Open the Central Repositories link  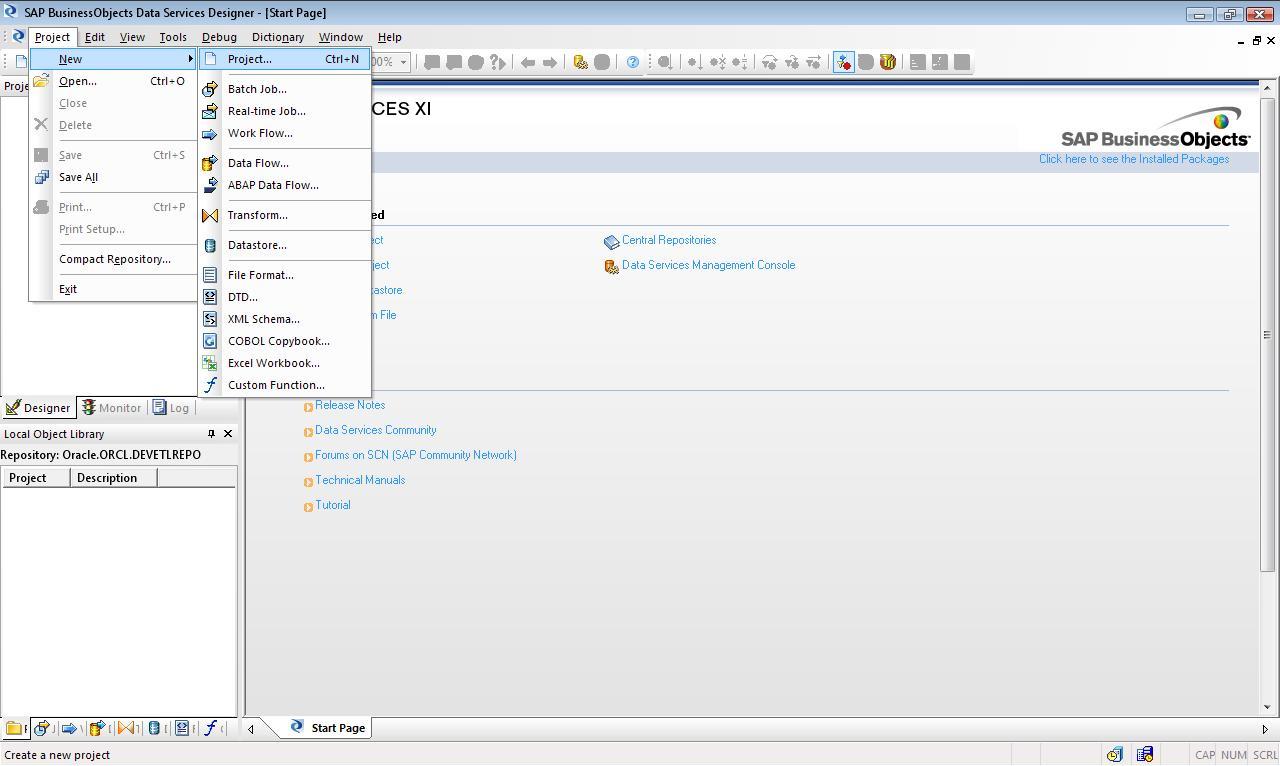point(668,240)
